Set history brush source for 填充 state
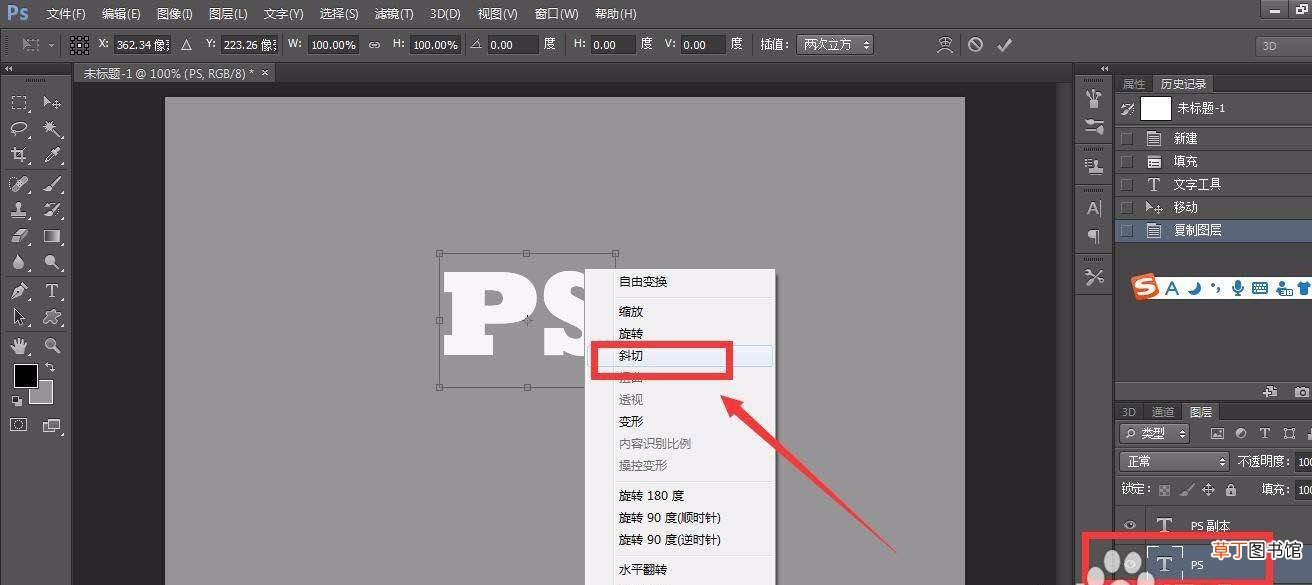Screen dimensions: 1312x585 [1127, 161]
